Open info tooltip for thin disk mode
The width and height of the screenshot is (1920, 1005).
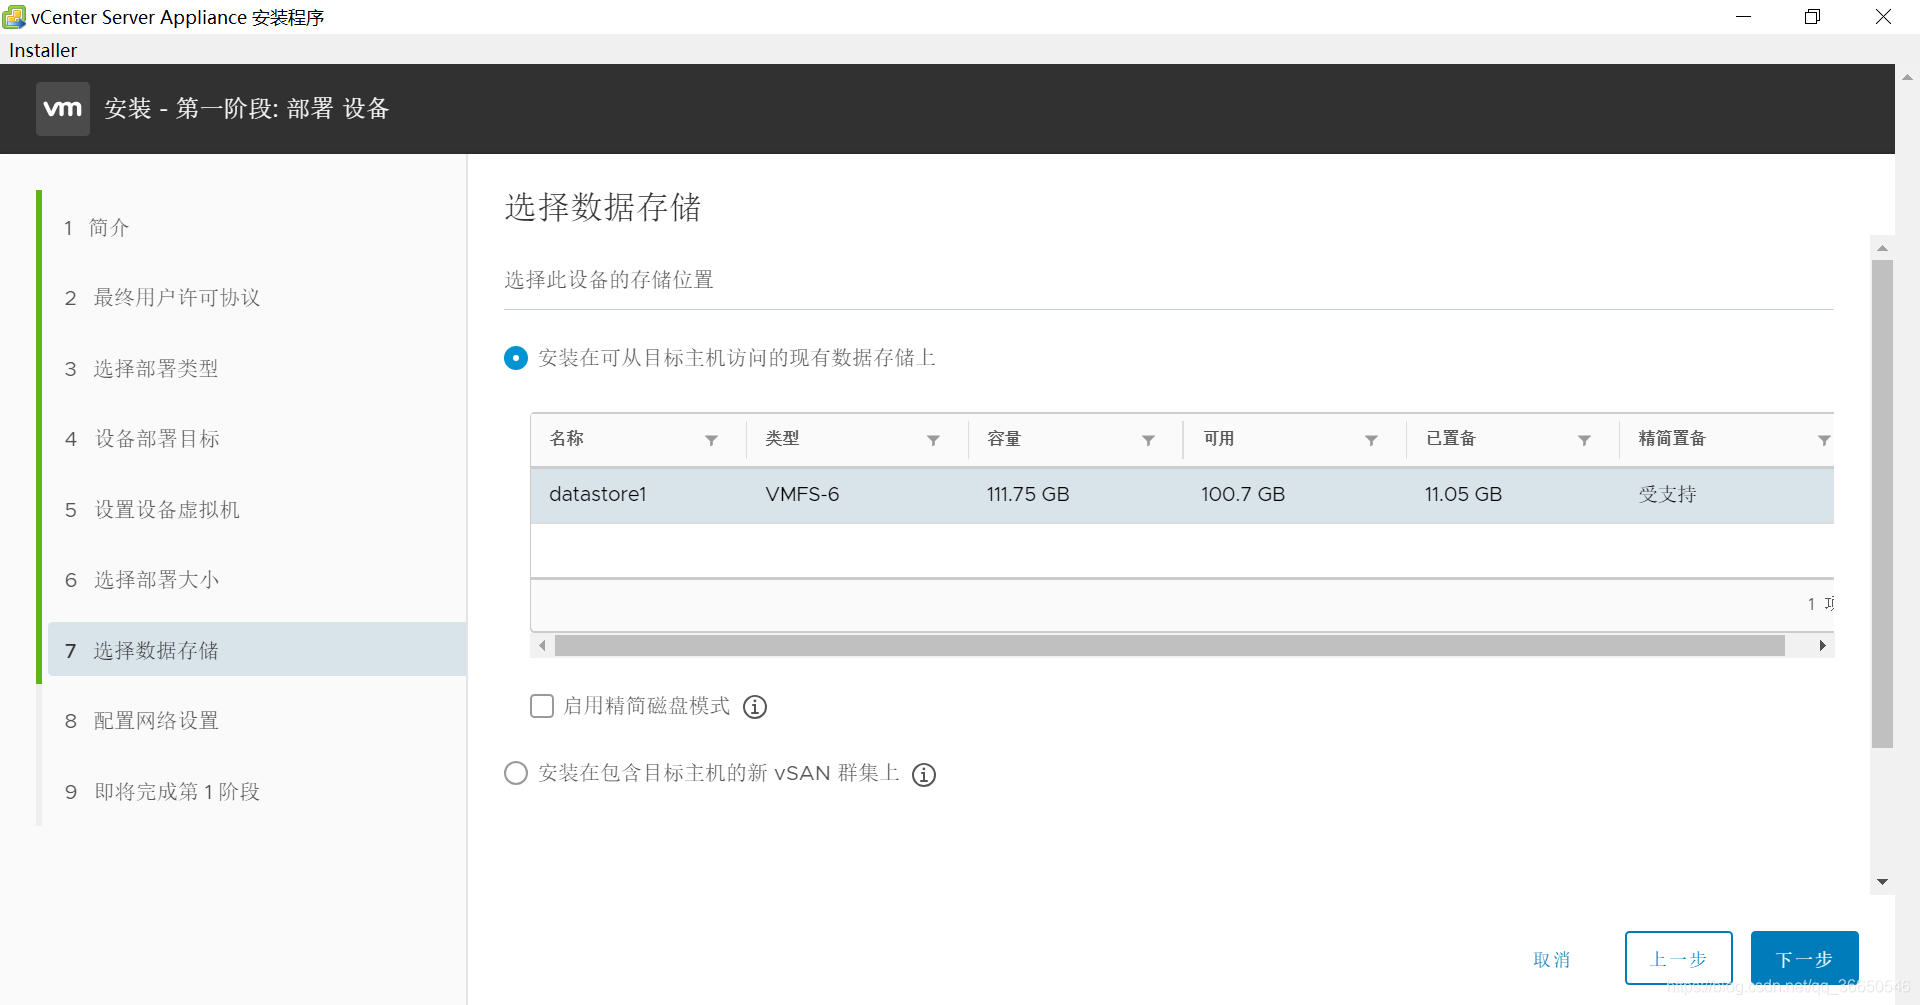(755, 707)
